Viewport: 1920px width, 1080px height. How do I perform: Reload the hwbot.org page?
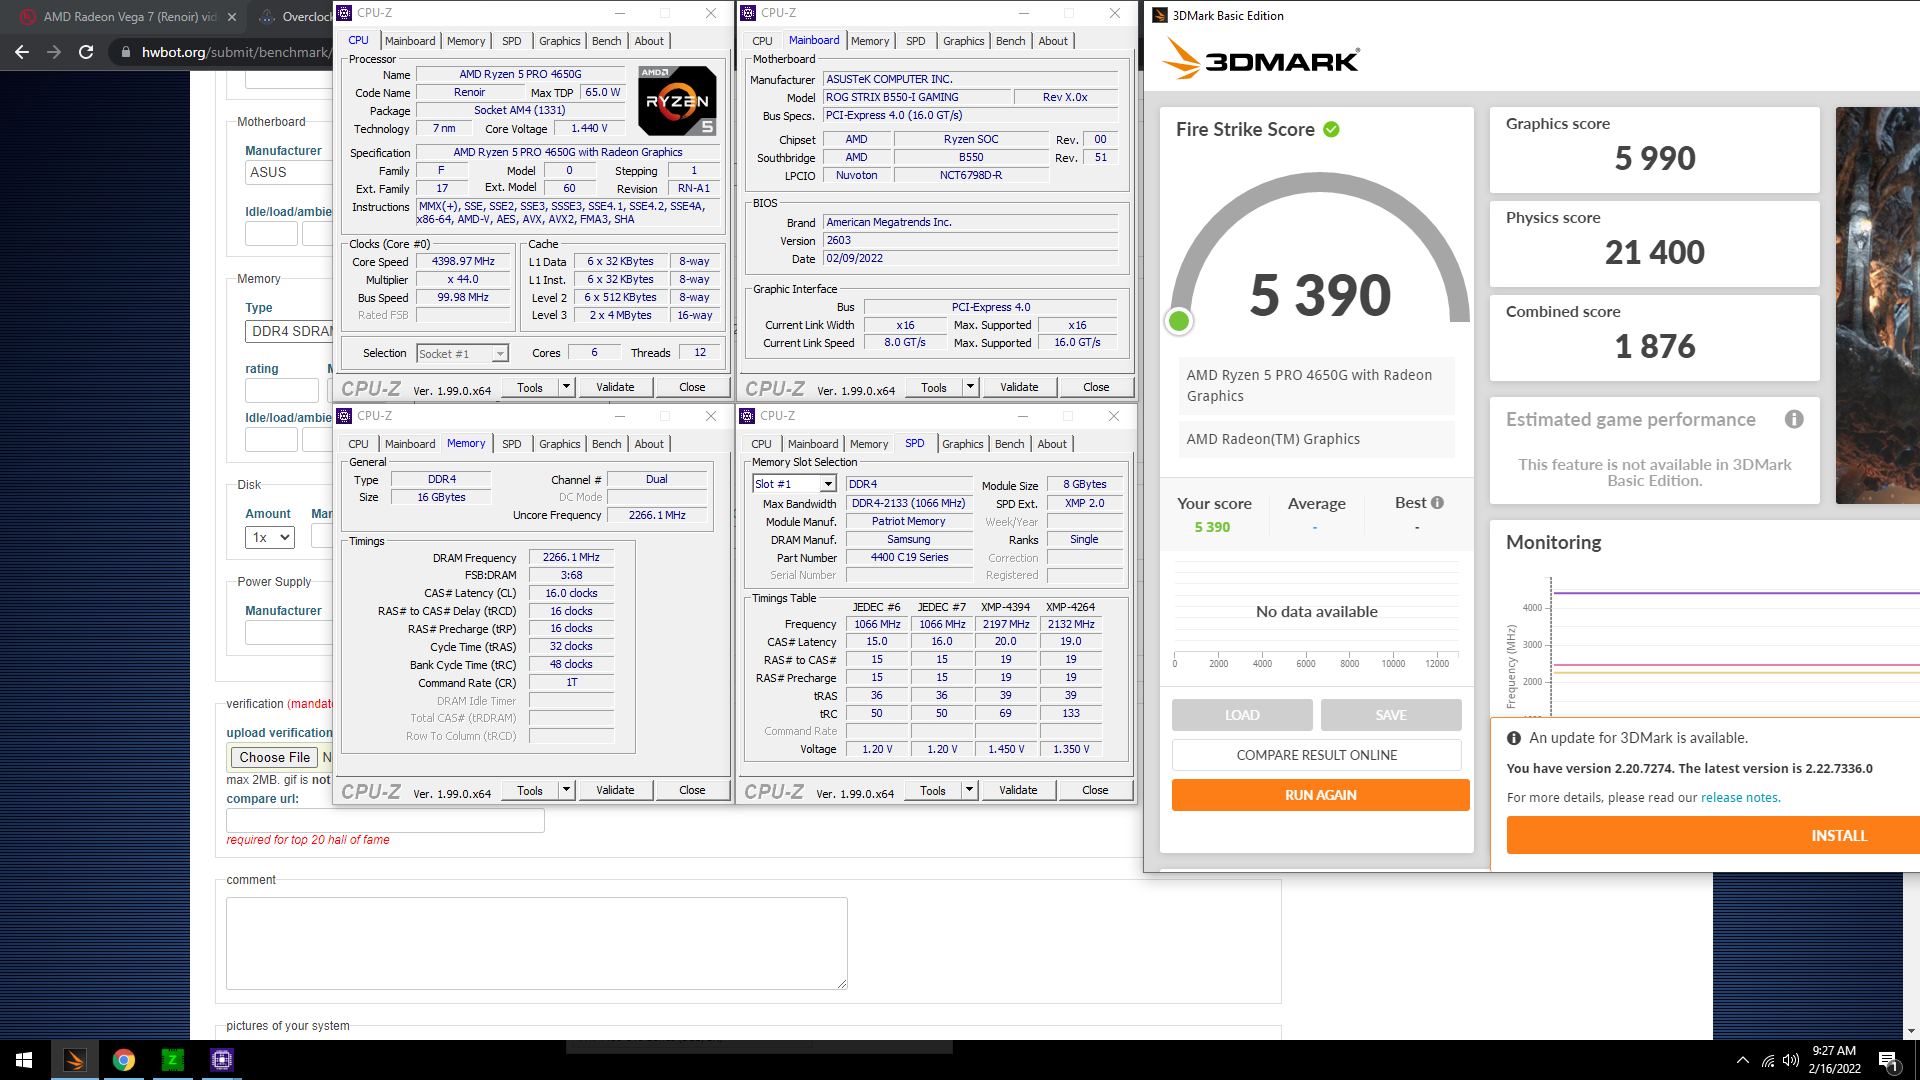click(x=86, y=52)
